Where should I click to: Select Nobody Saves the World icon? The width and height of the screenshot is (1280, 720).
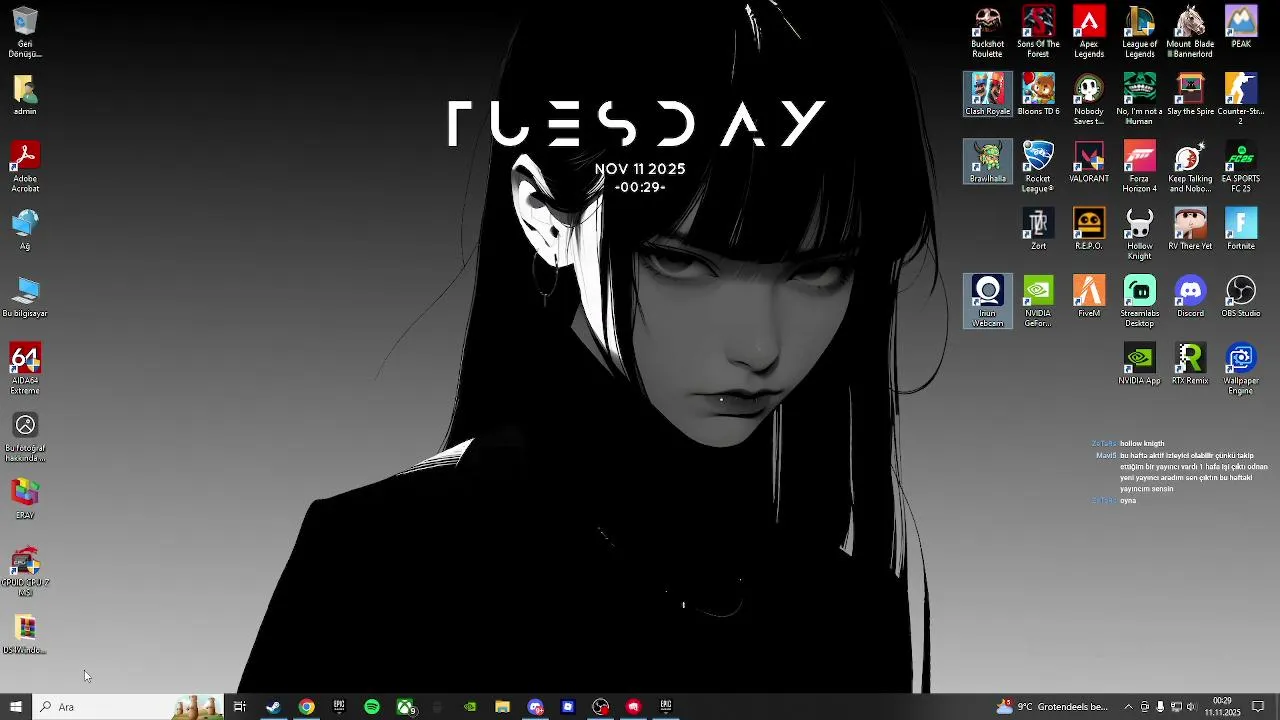tap(1089, 99)
